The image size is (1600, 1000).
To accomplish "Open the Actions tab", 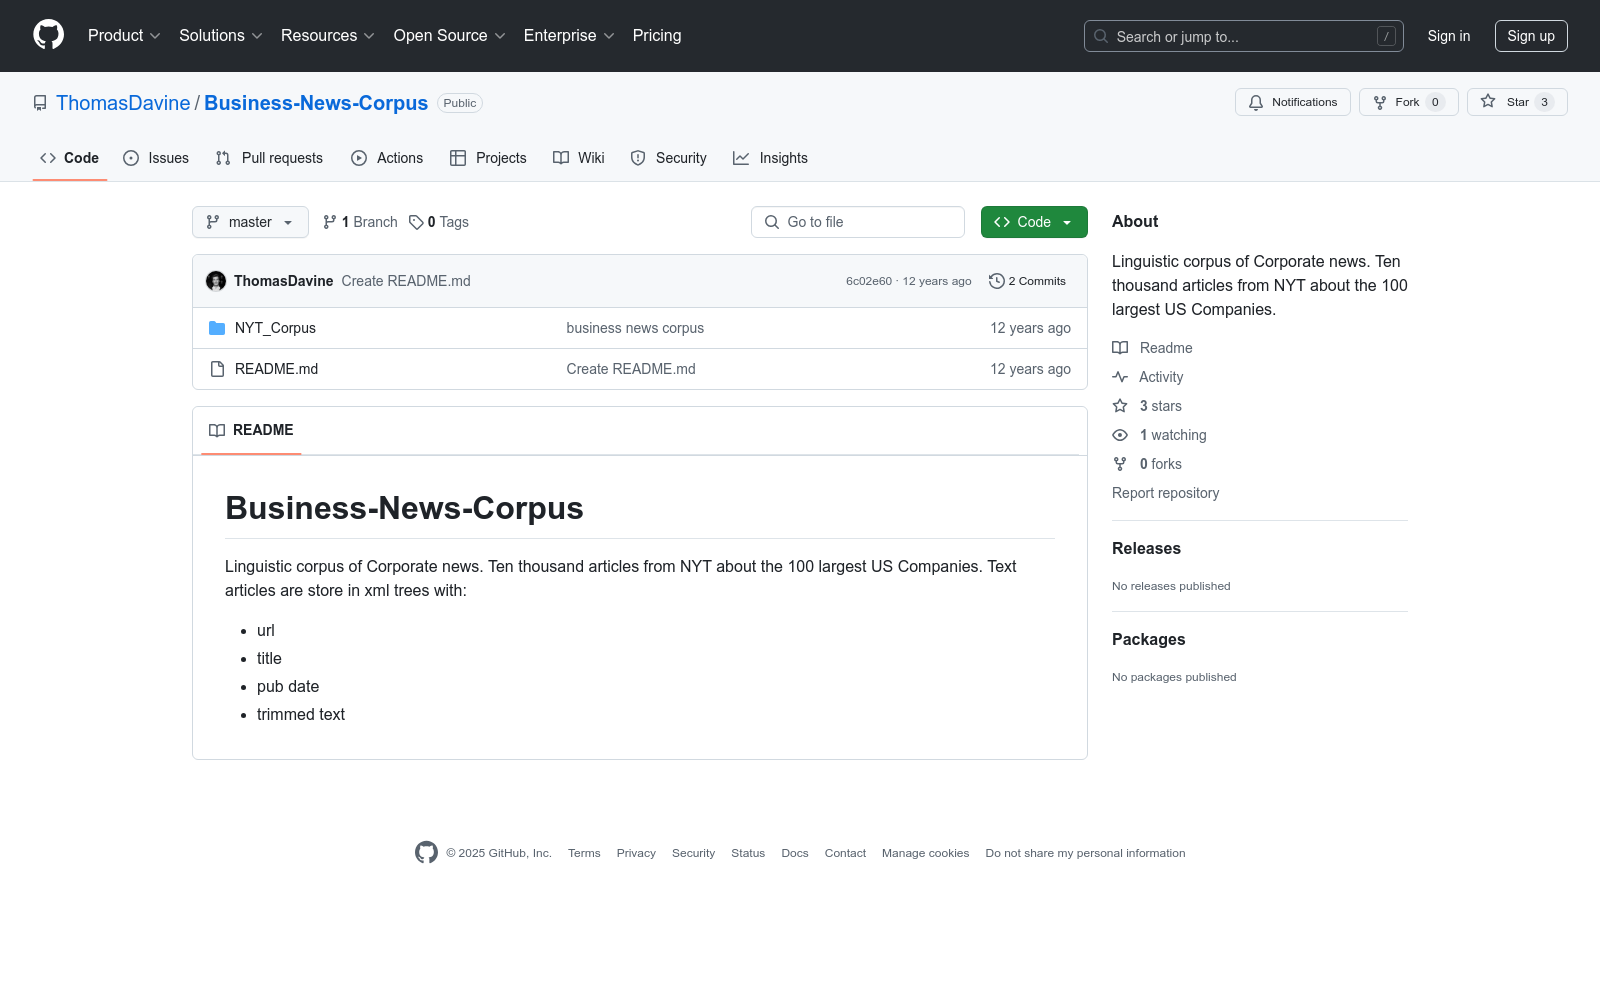I will click(x=387, y=158).
